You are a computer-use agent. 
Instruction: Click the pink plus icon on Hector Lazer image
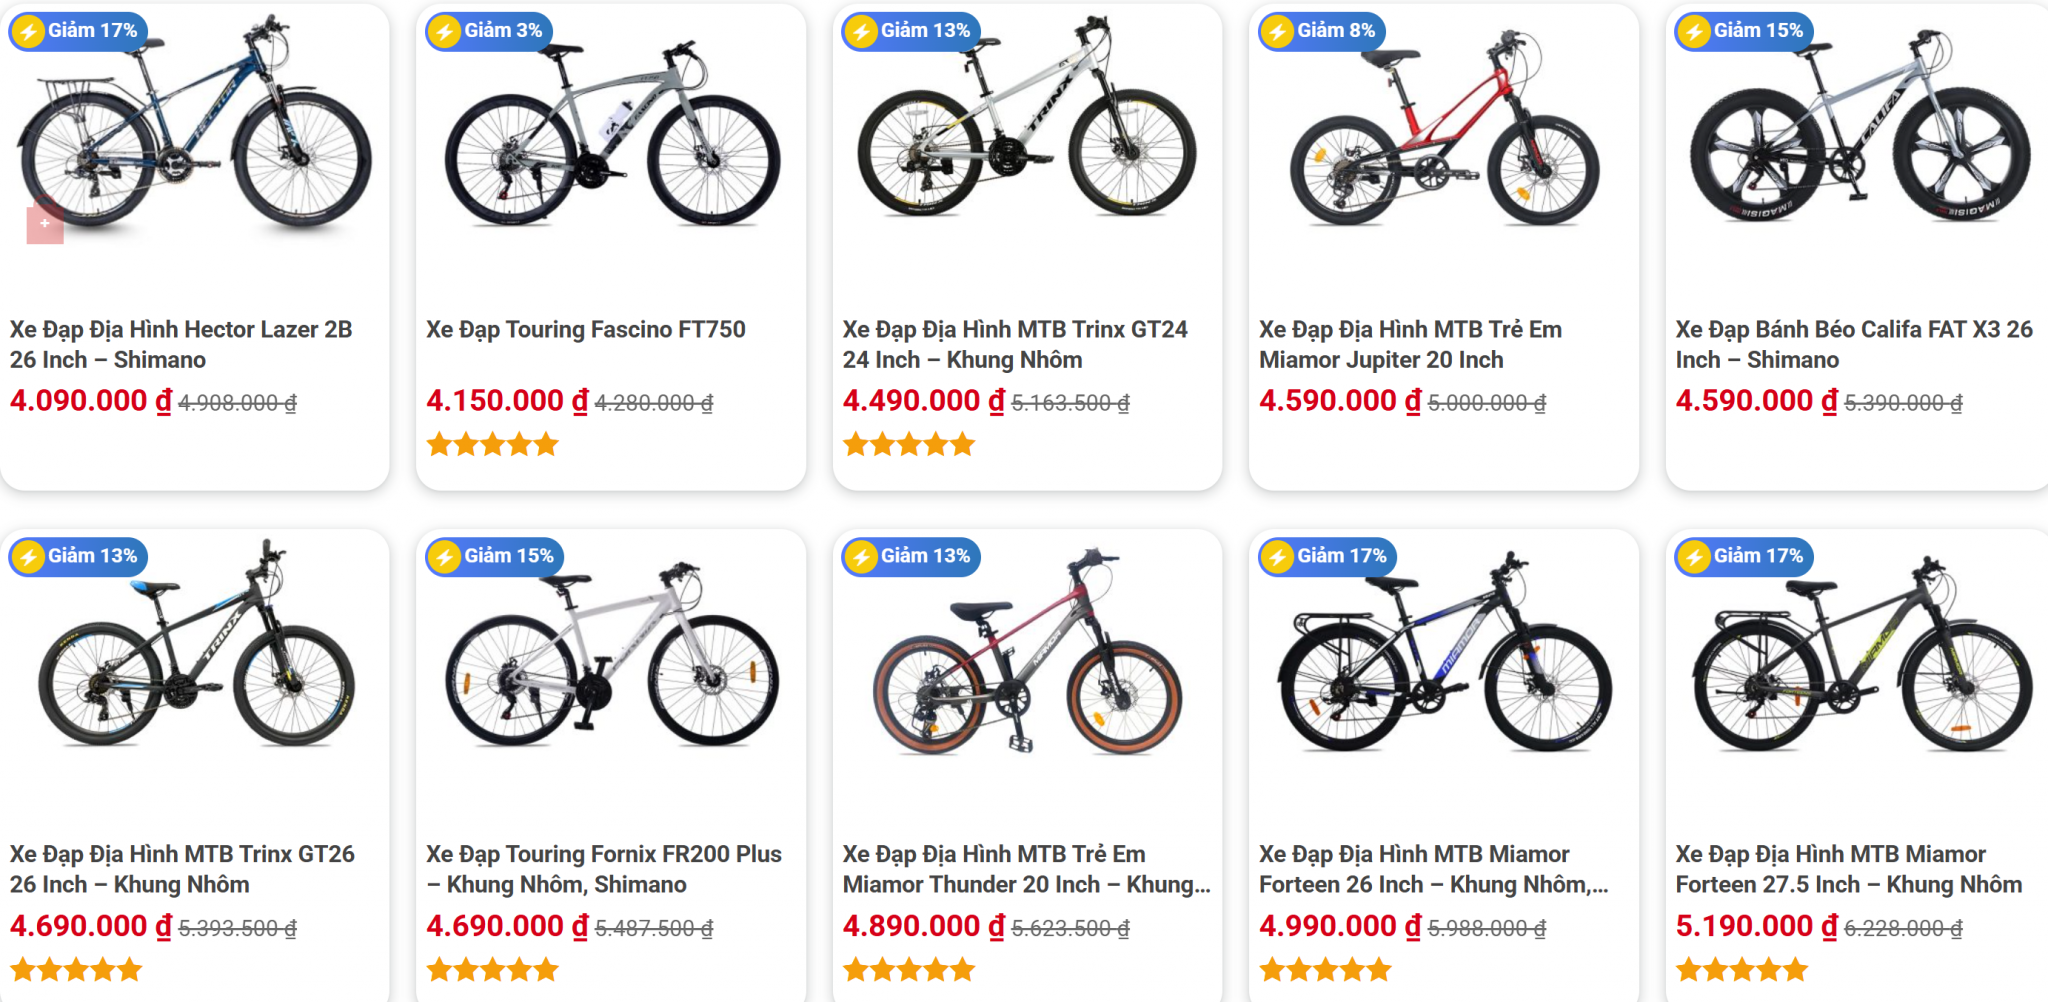click(x=45, y=223)
